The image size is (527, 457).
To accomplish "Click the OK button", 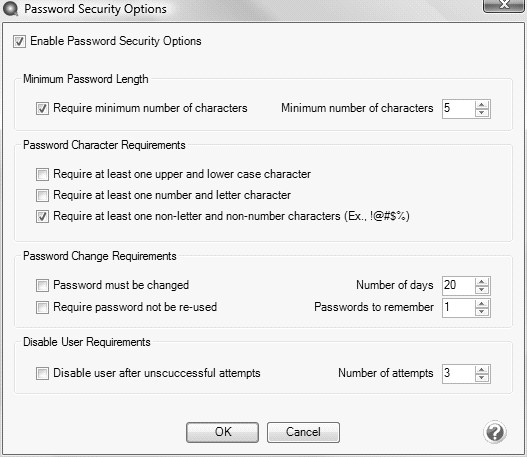I will click(x=222, y=432).
